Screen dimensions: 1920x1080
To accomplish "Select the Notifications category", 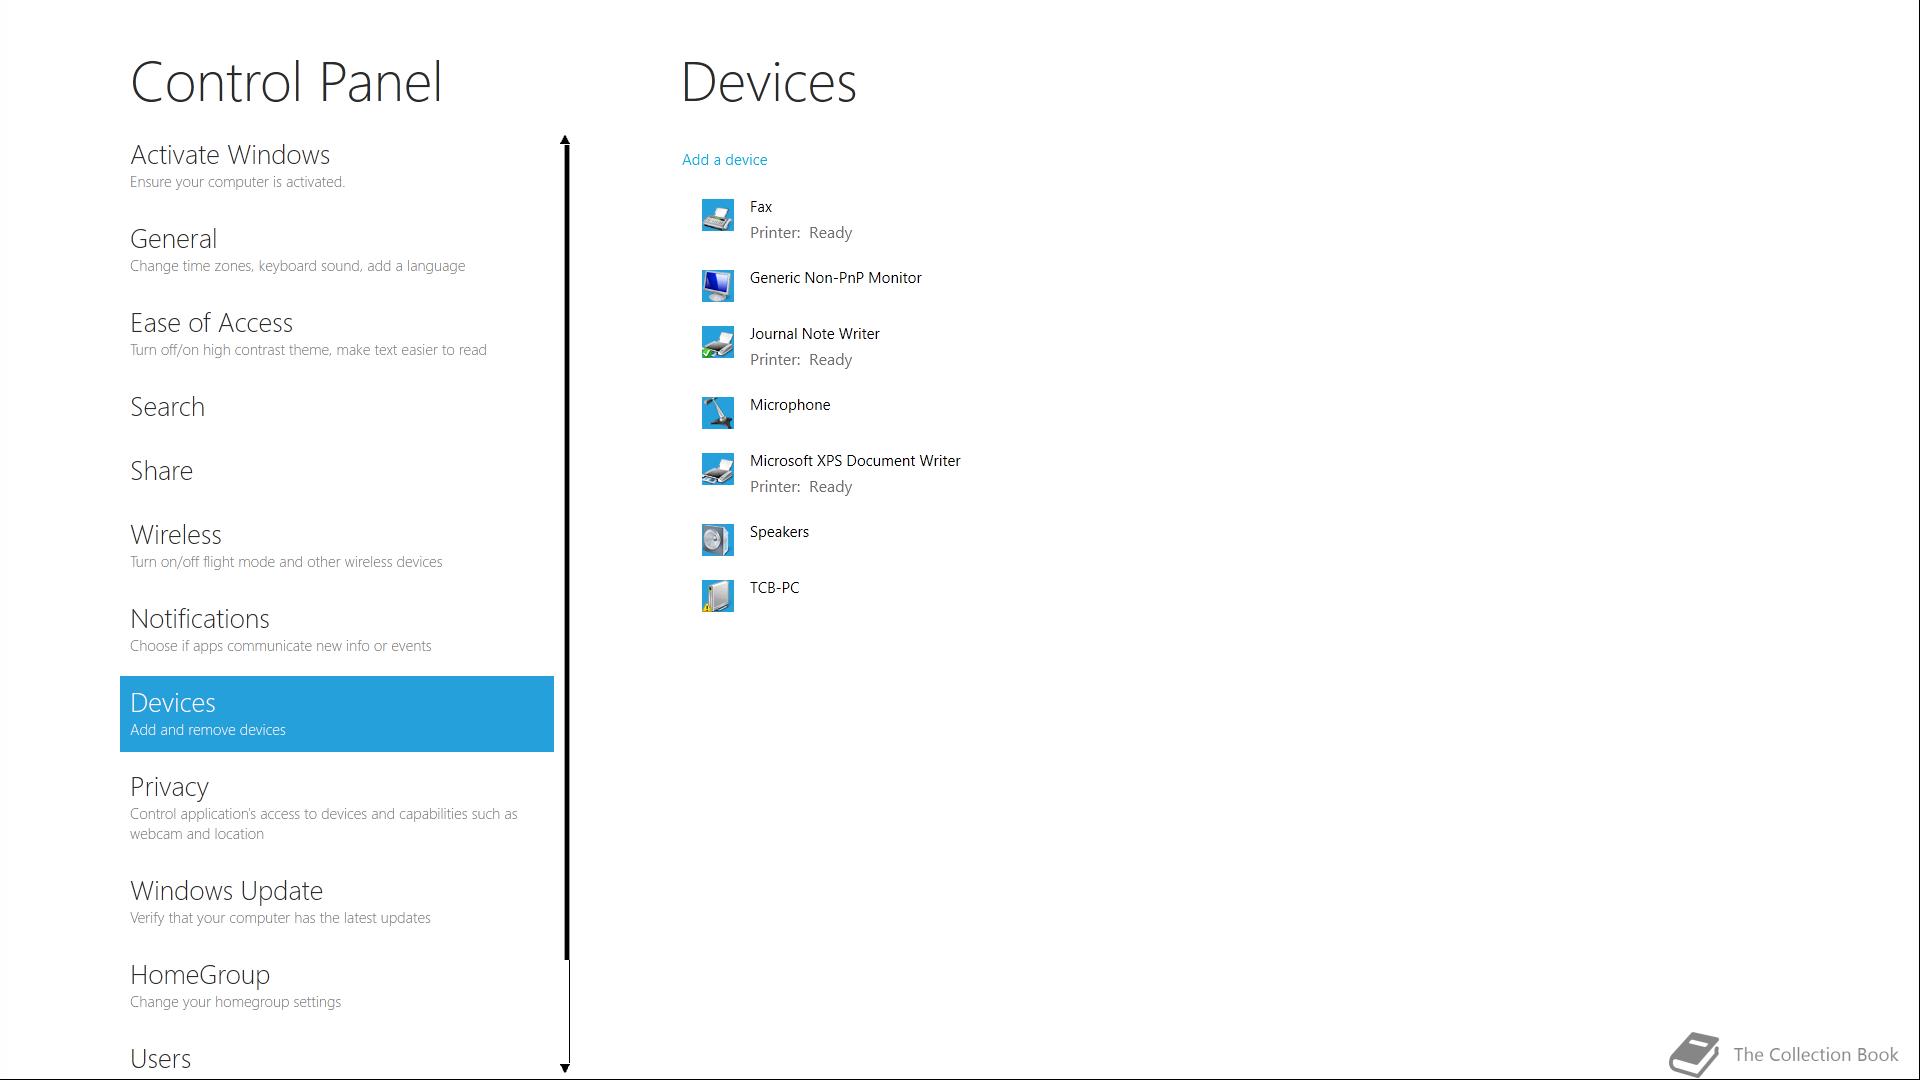I will click(337, 630).
